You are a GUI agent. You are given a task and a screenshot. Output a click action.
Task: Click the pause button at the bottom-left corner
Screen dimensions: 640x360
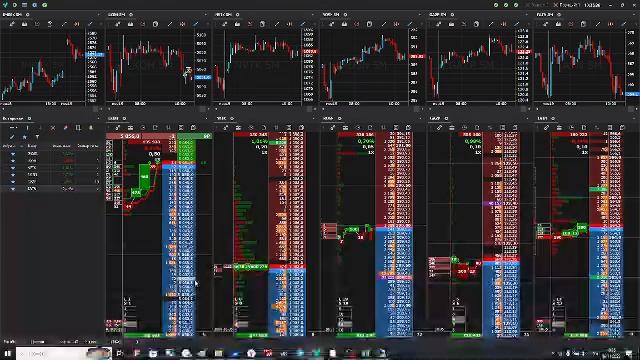tap(7, 353)
